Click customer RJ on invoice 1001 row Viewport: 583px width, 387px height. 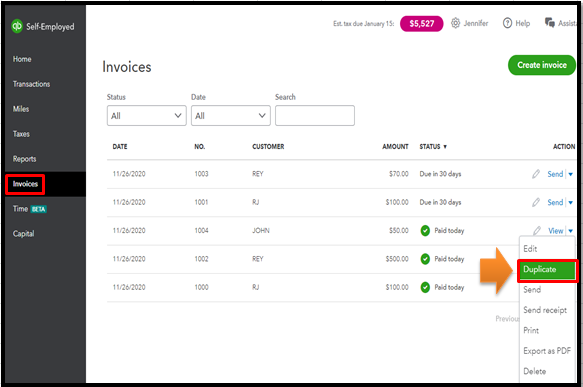(x=255, y=202)
